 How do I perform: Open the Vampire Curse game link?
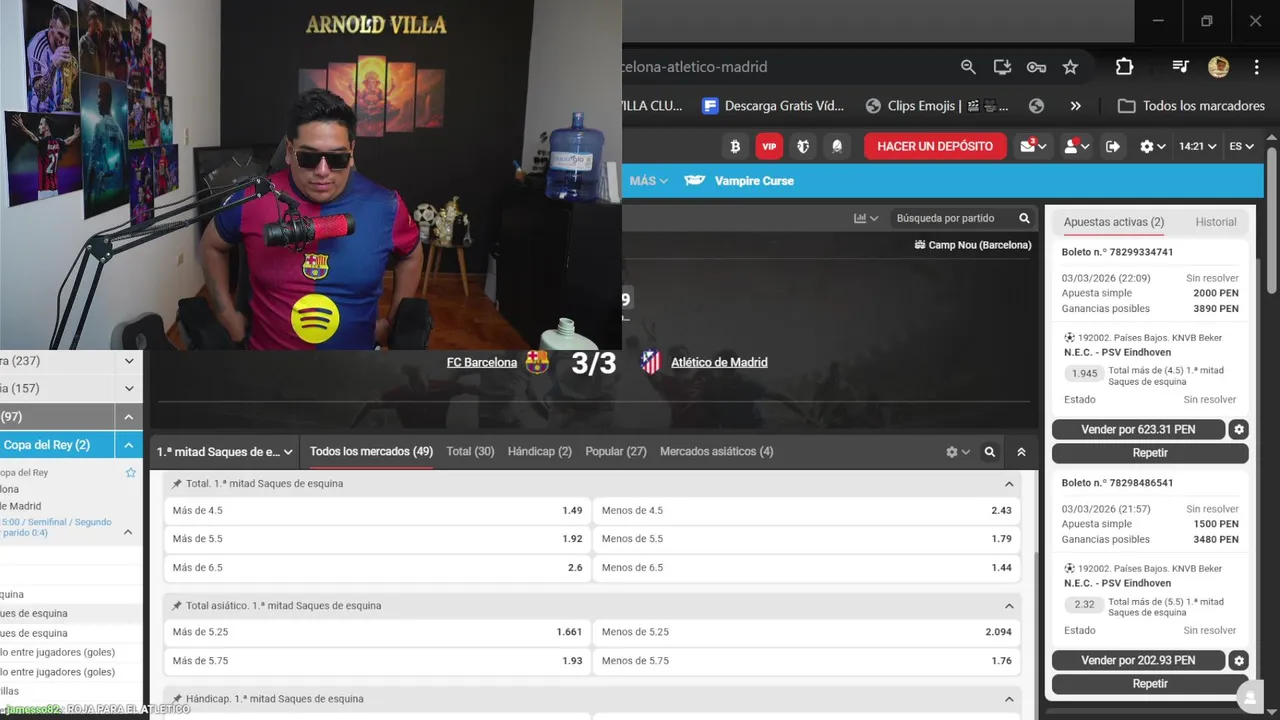(739, 181)
